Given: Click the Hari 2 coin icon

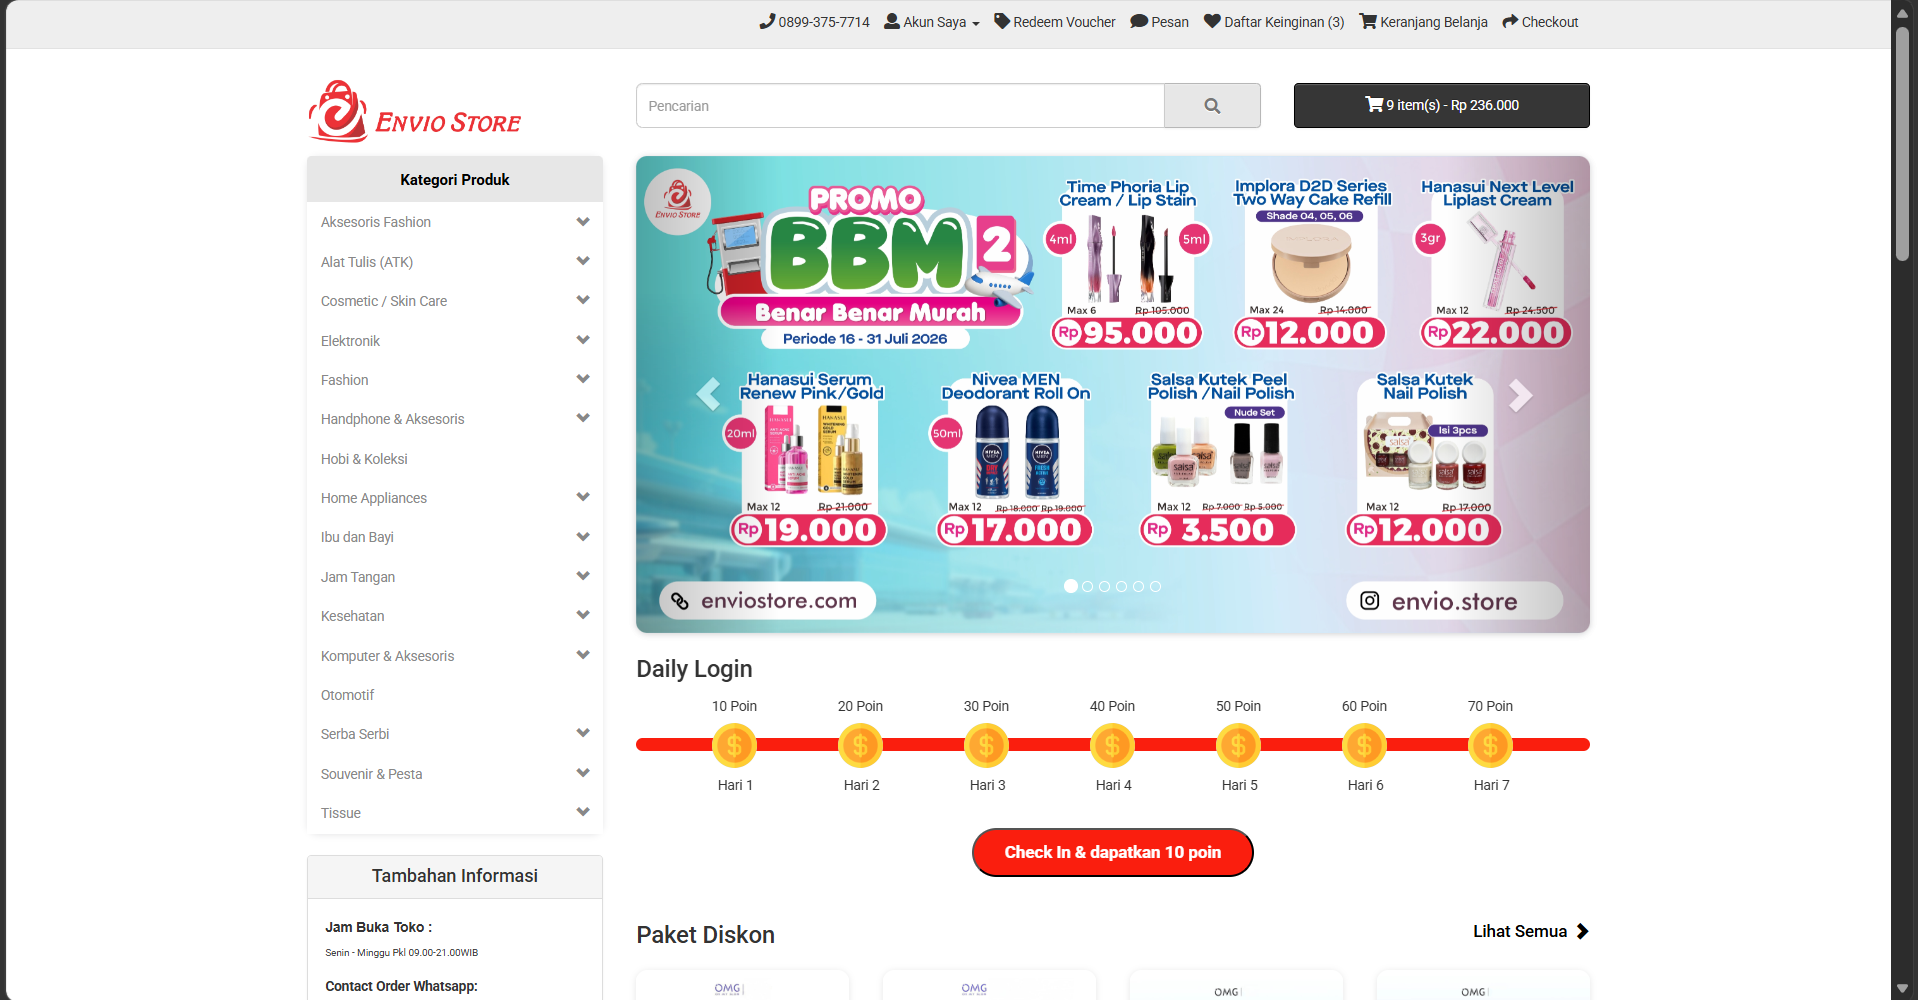Looking at the screenshot, I should 860,745.
